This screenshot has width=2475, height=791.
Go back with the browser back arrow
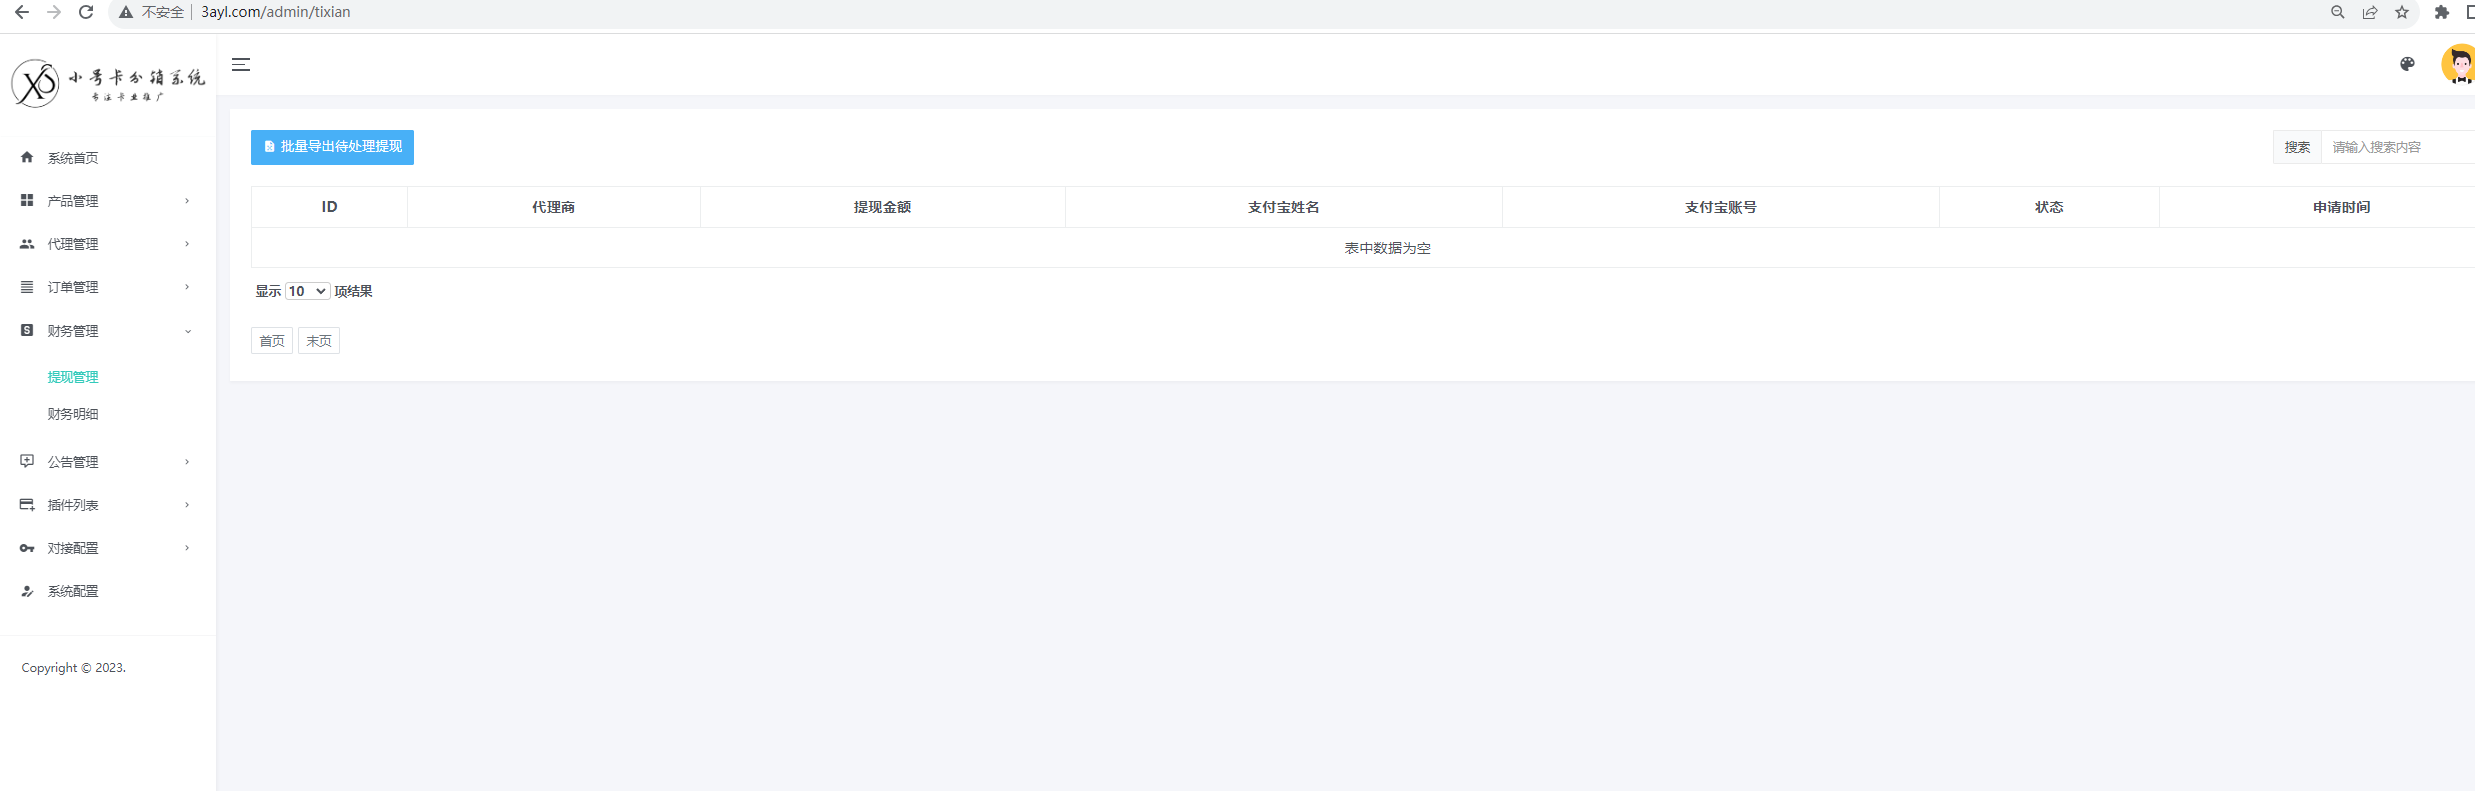click(21, 12)
